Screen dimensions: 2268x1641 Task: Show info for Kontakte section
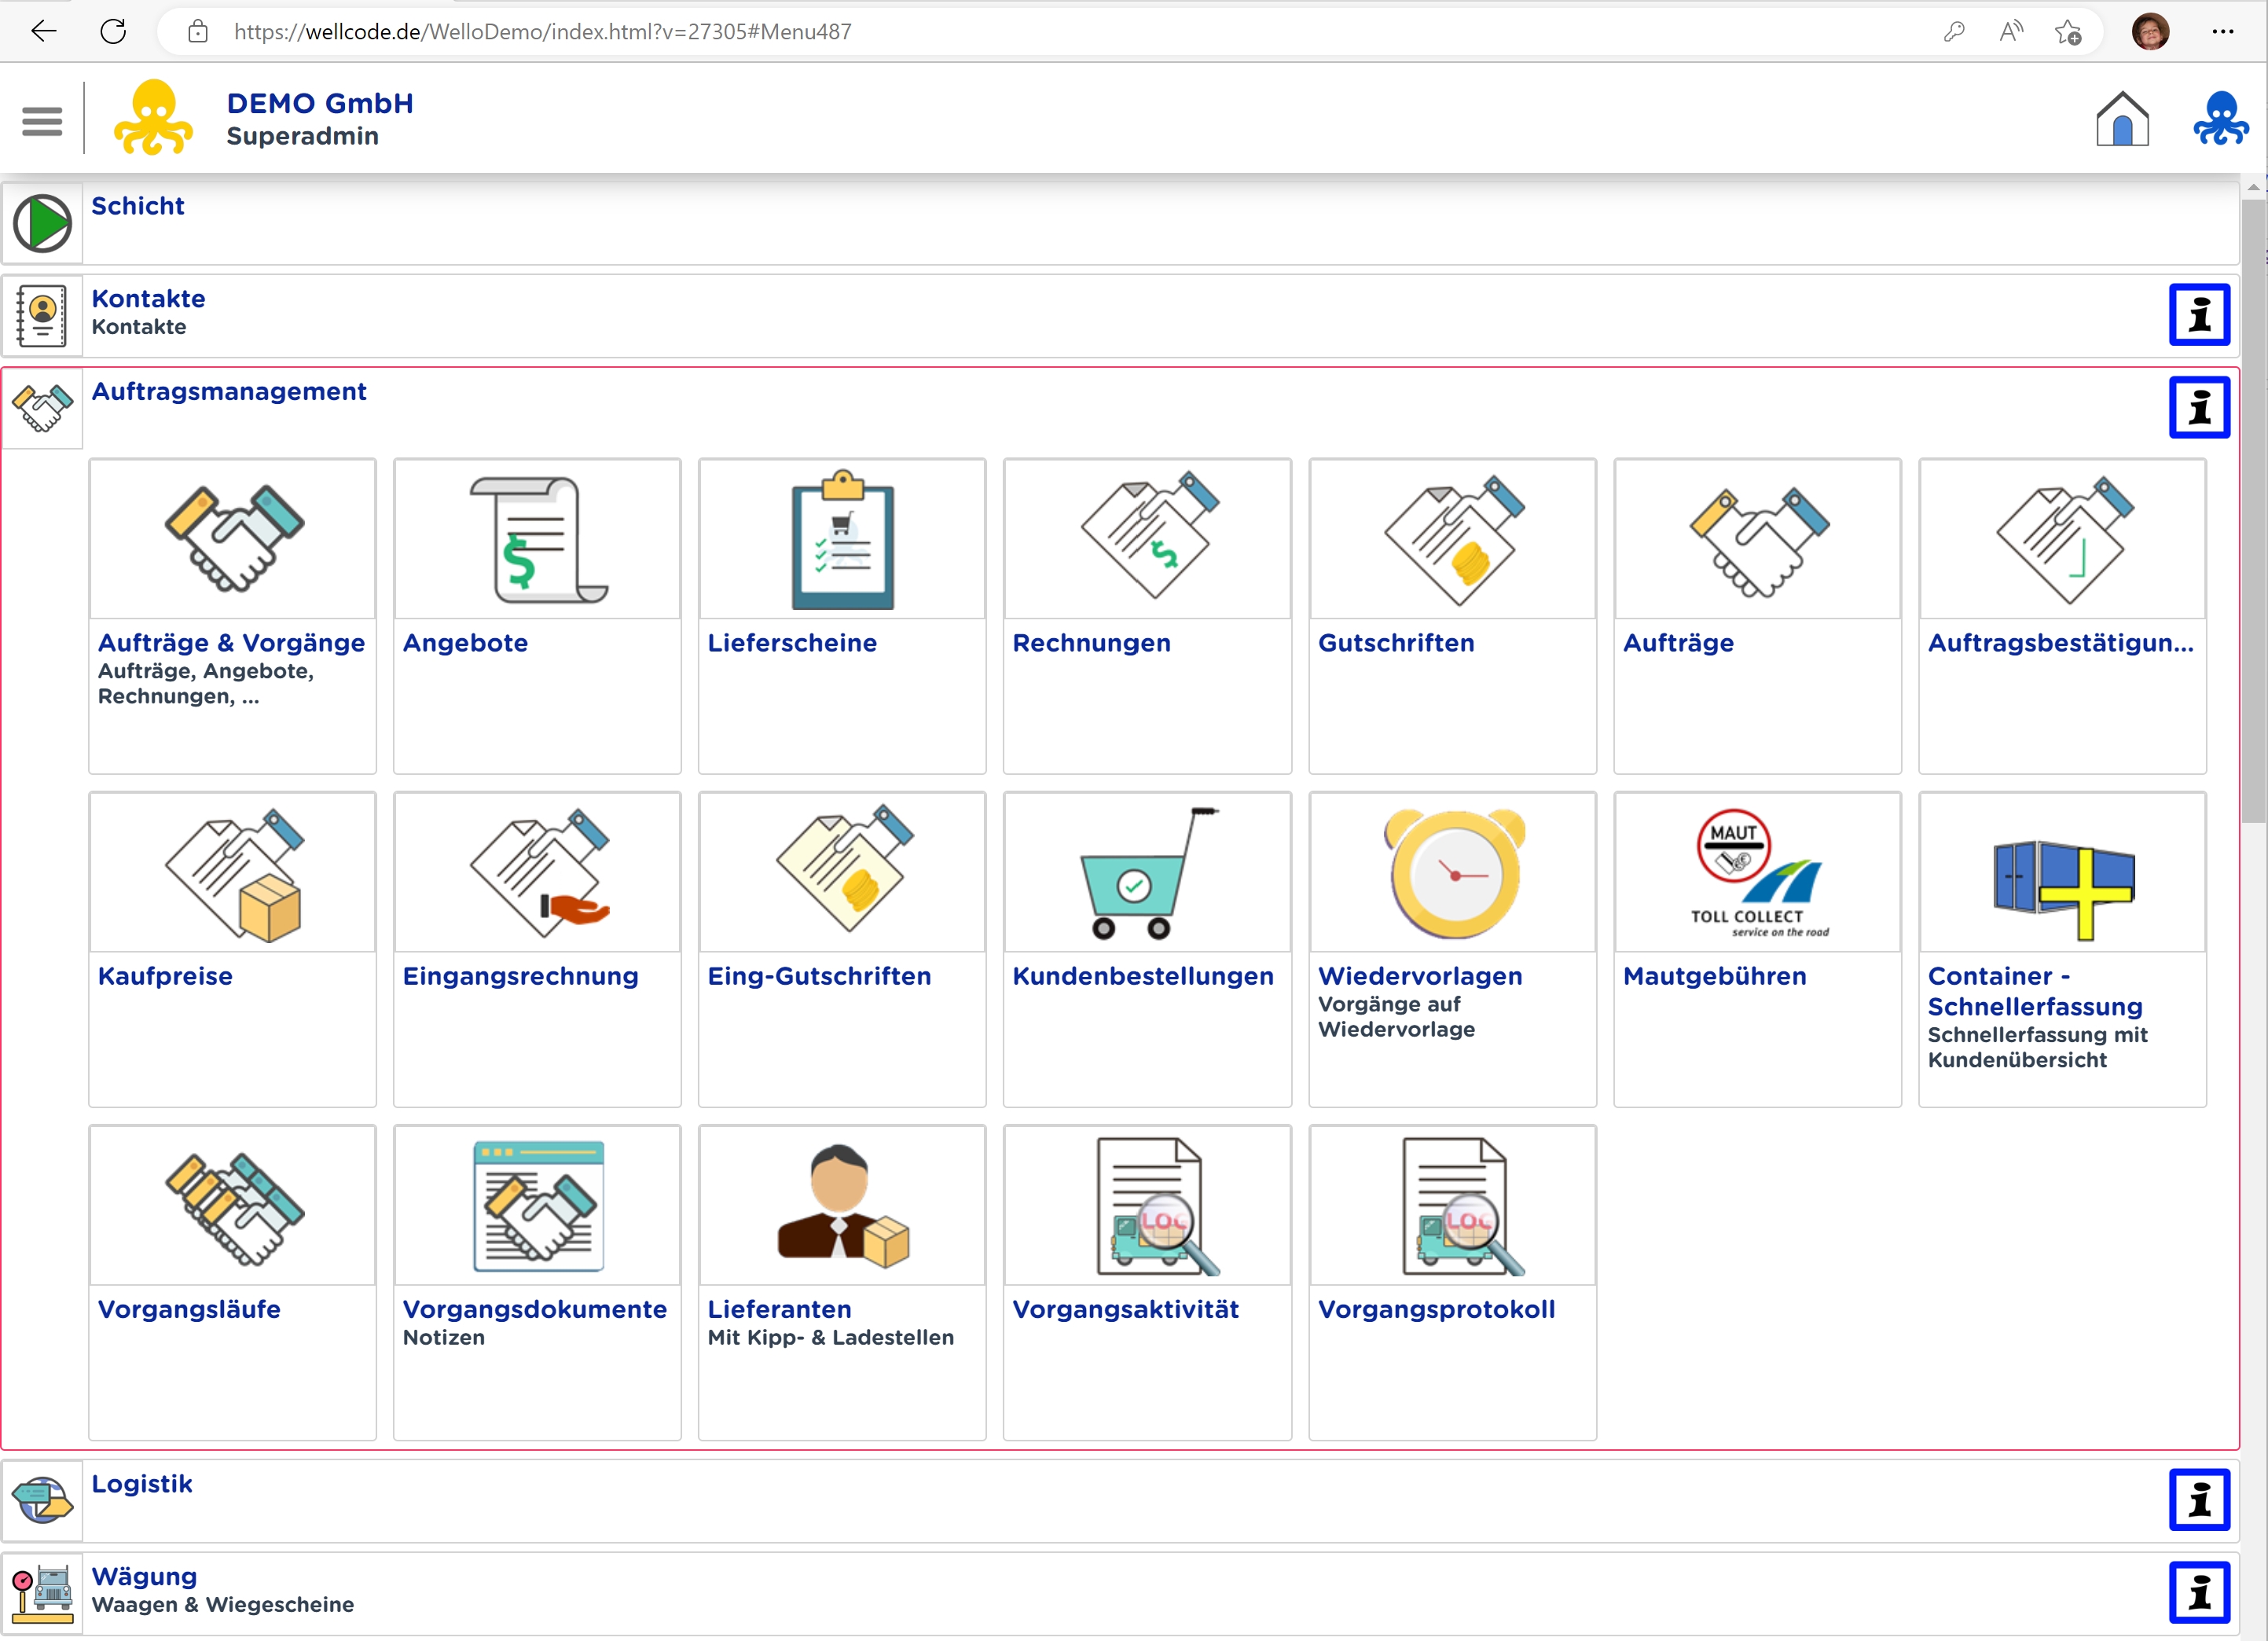2198,315
